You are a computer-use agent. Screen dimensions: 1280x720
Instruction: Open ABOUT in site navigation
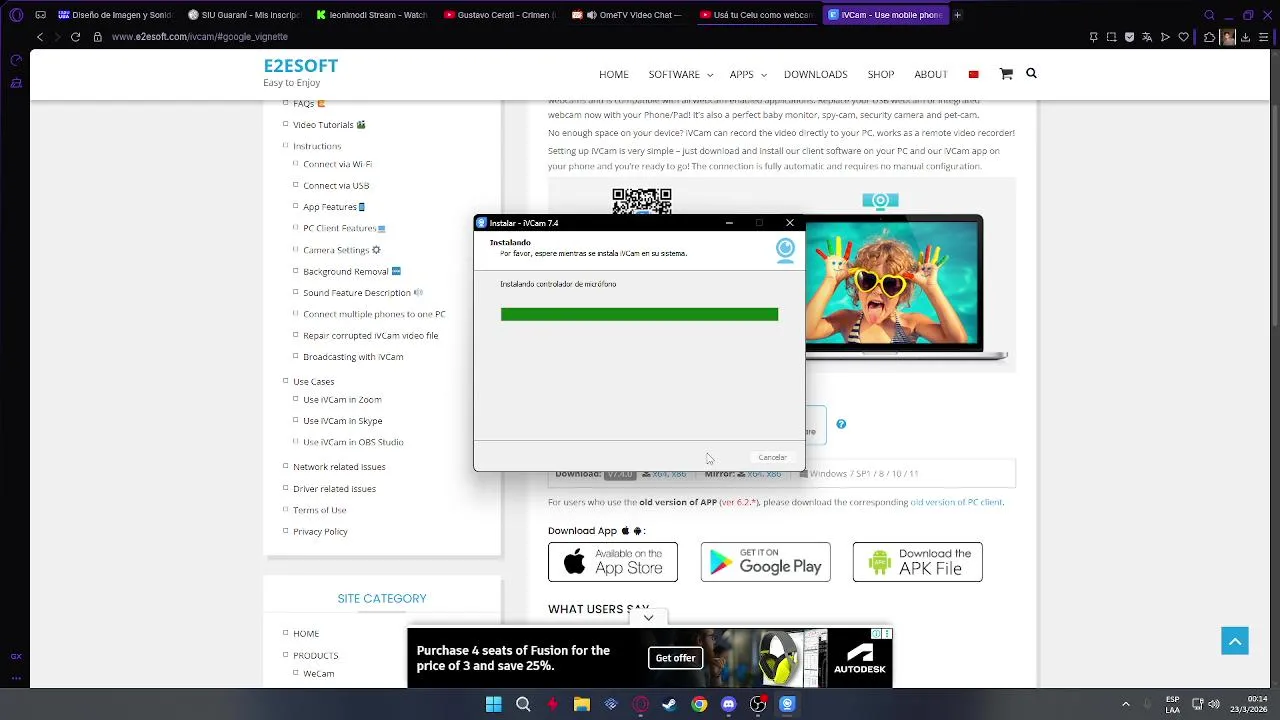[931, 74]
